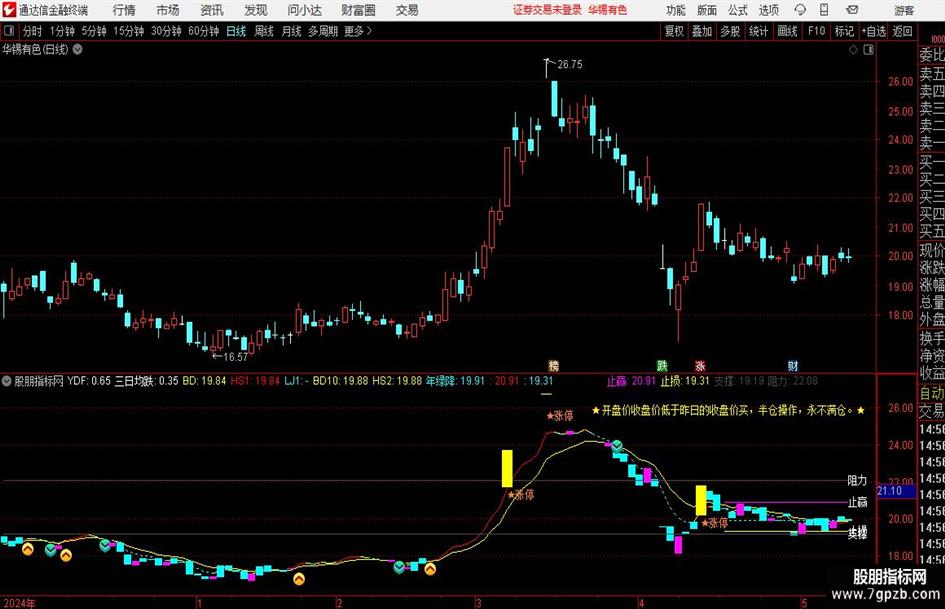Open the 市场 menu
Image resolution: width=945 pixels, height=609 pixels.
pos(168,10)
